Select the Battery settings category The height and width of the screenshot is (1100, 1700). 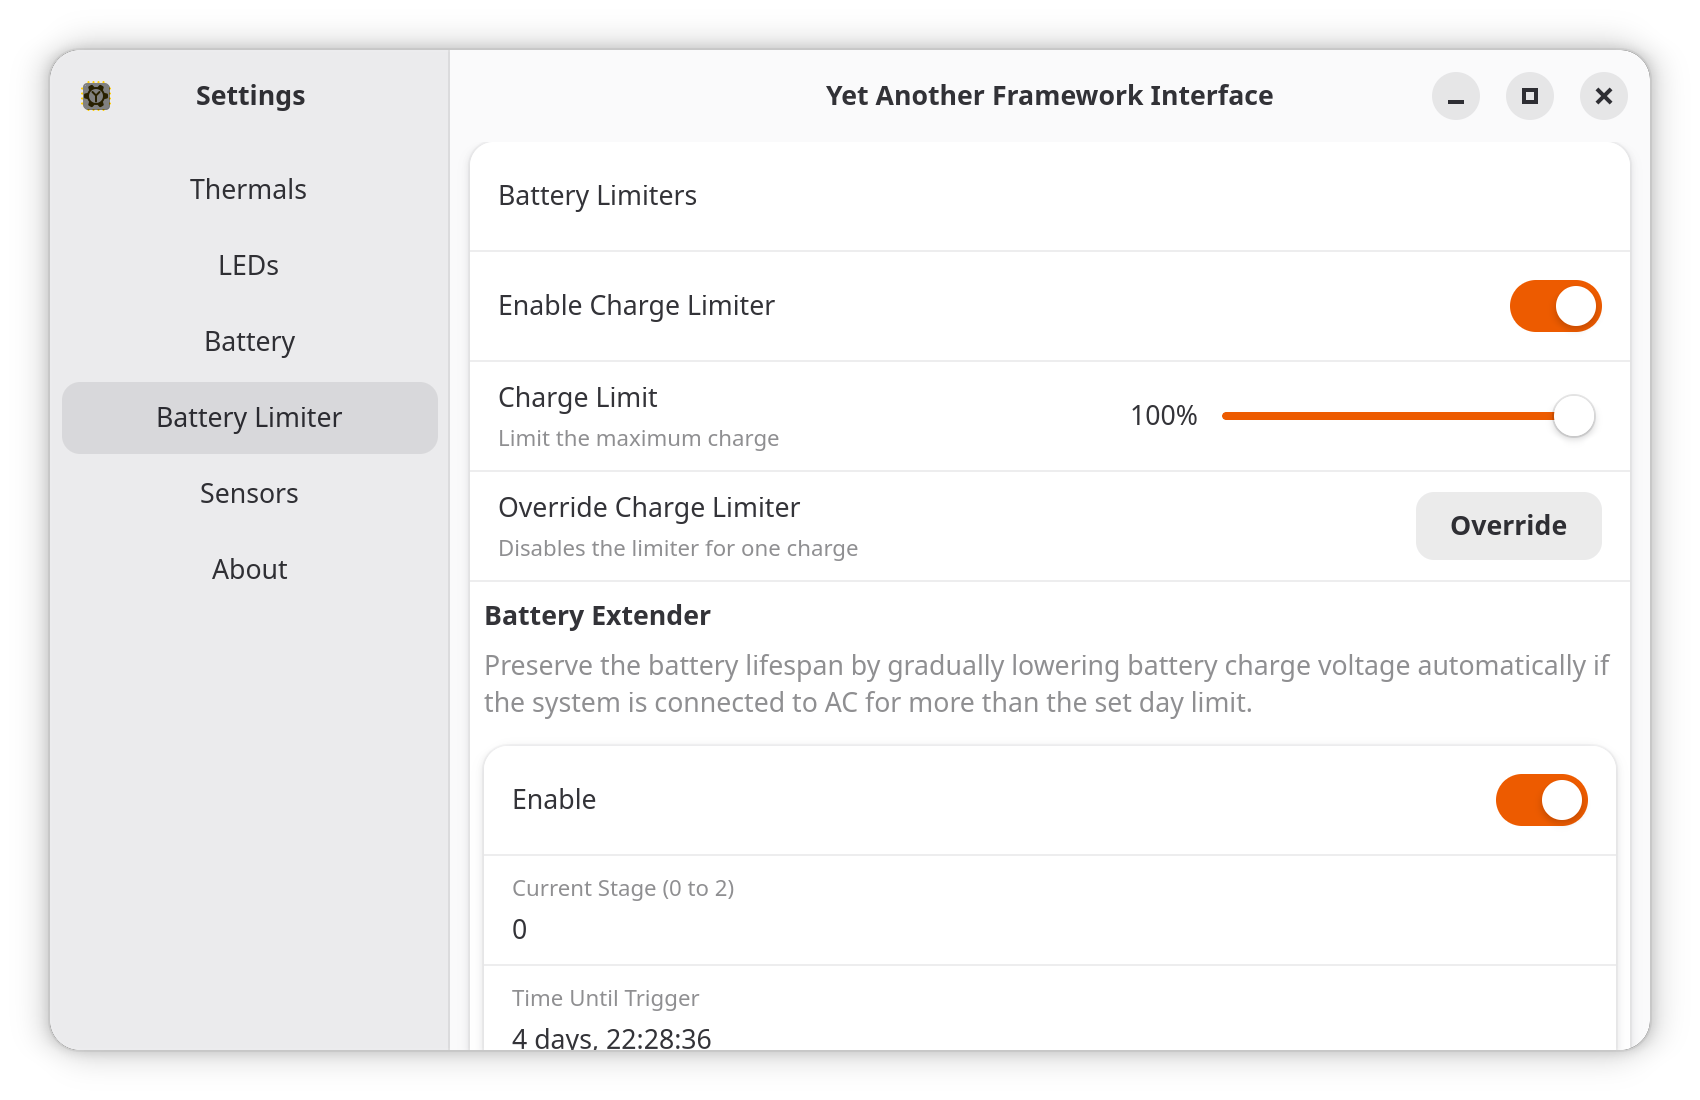[249, 341]
